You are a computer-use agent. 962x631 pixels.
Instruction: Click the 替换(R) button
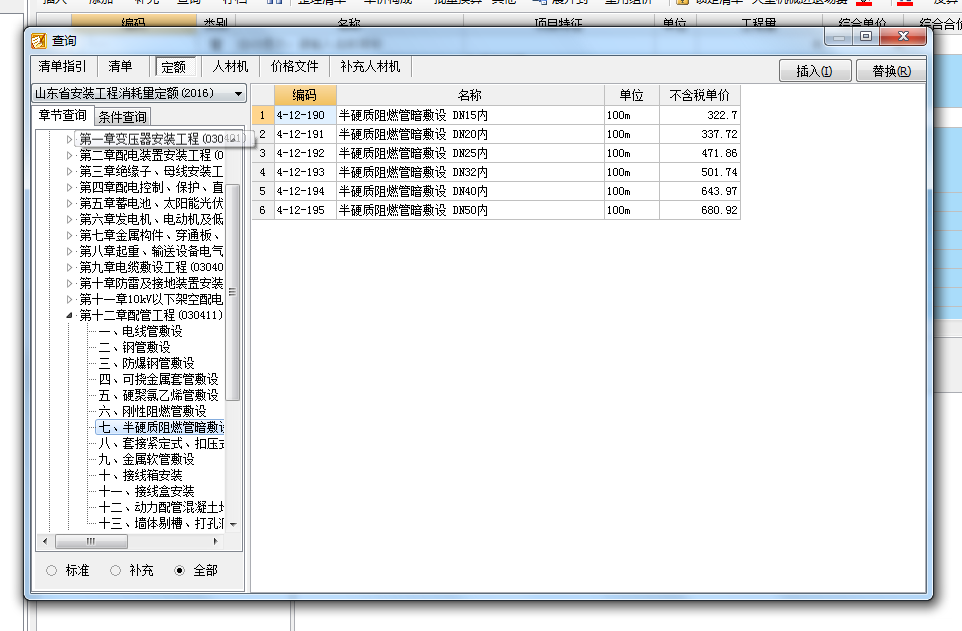(891, 71)
